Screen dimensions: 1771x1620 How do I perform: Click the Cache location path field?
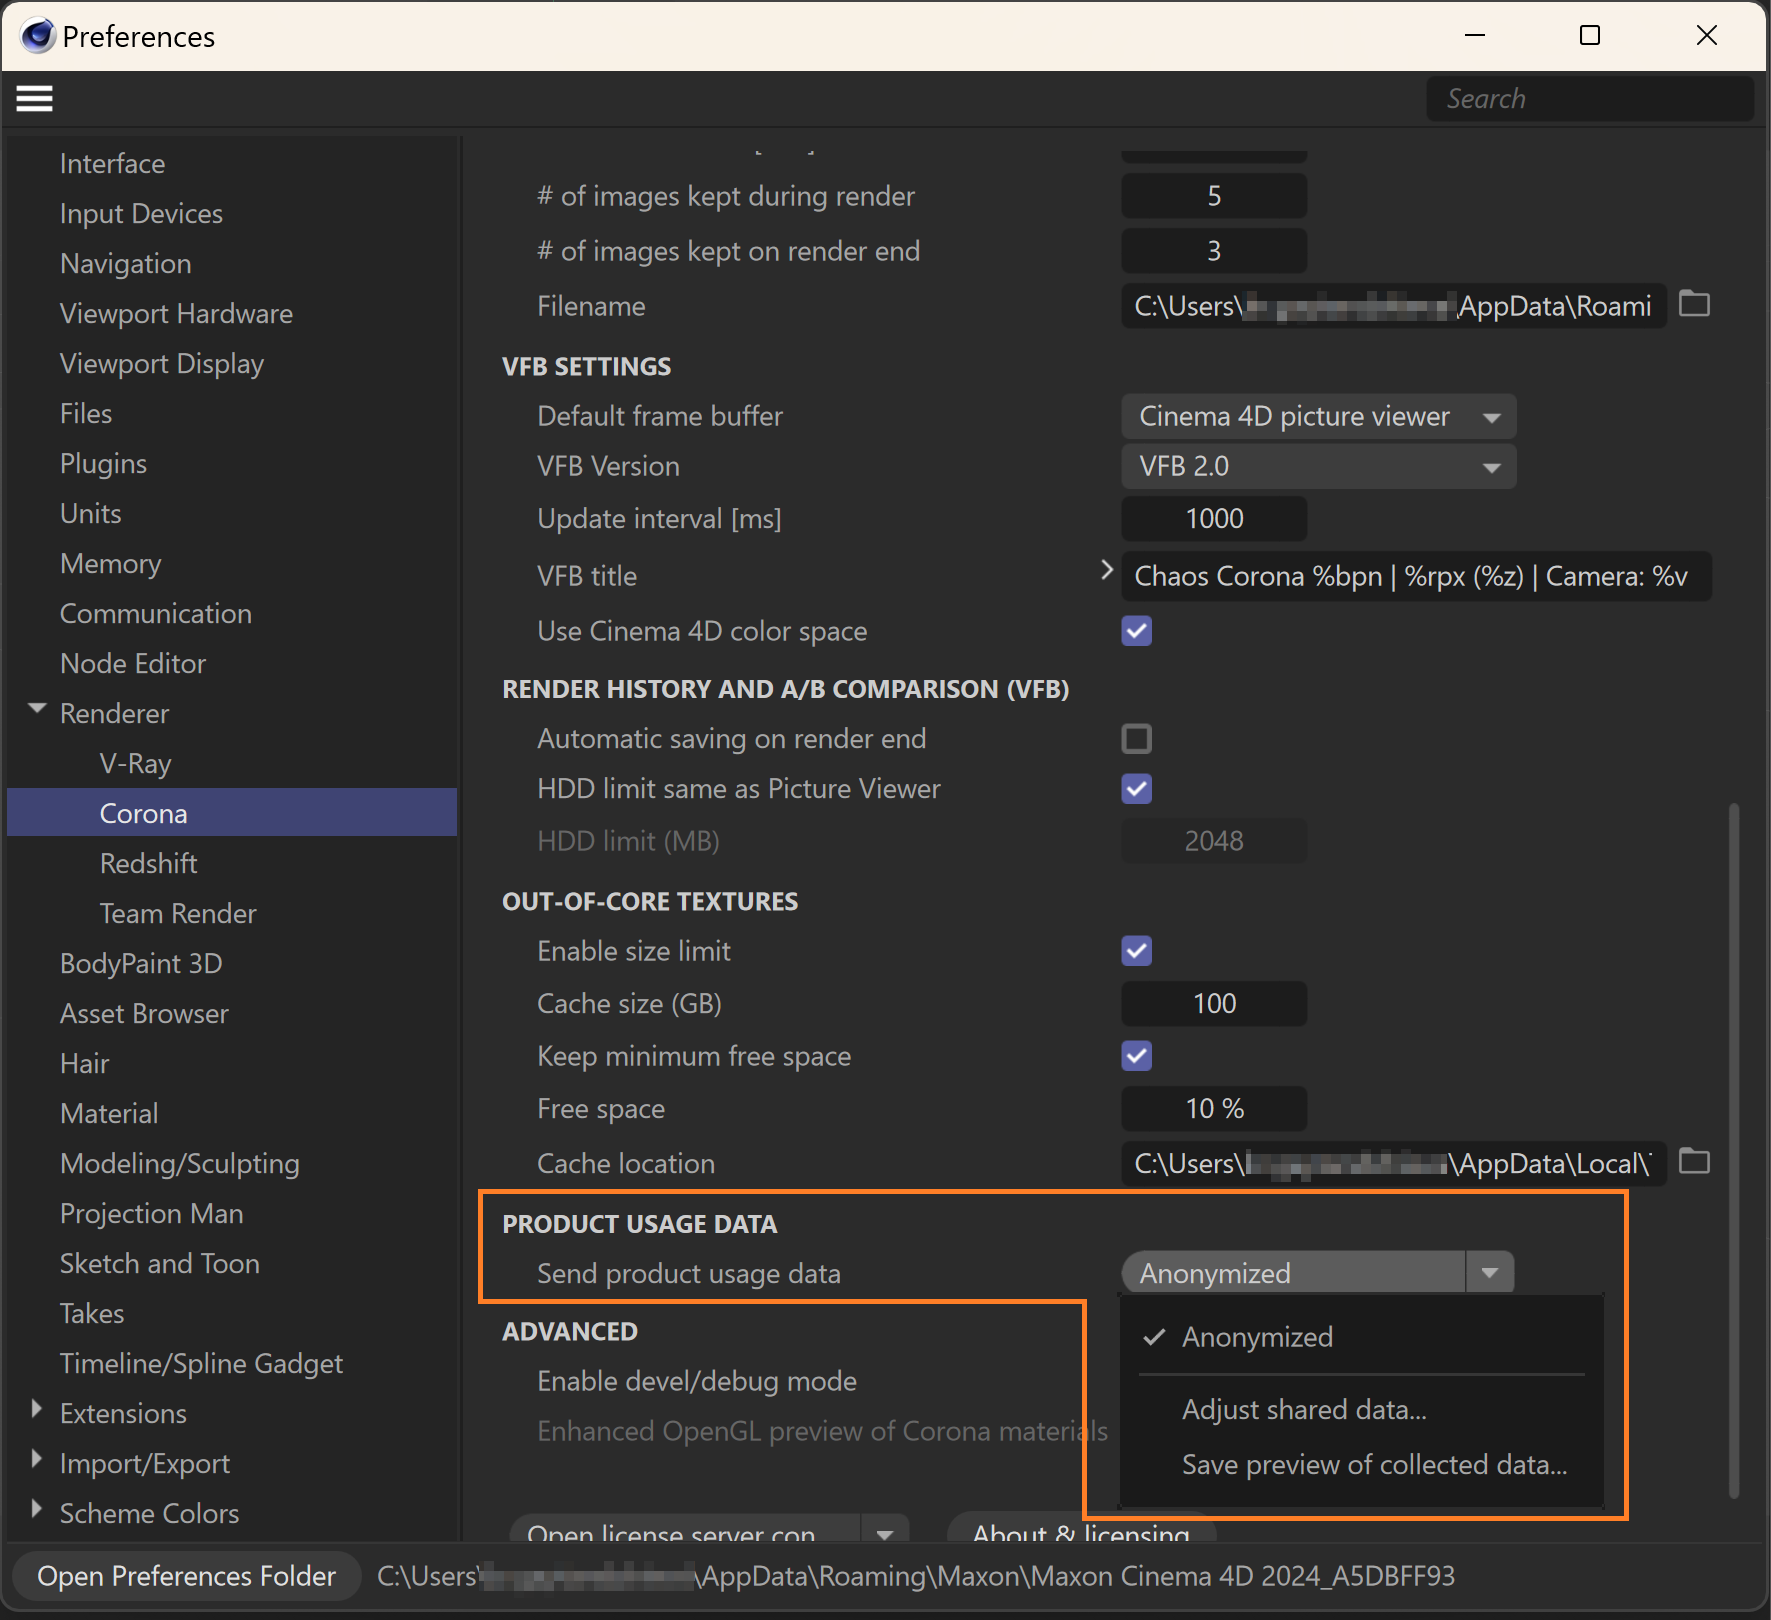tap(1394, 1164)
